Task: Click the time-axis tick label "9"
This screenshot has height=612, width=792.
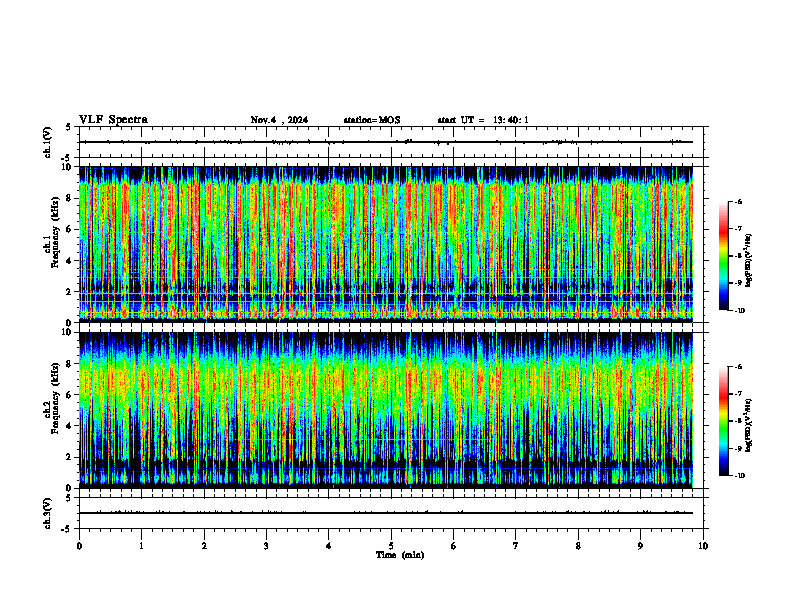Action: [x=640, y=546]
